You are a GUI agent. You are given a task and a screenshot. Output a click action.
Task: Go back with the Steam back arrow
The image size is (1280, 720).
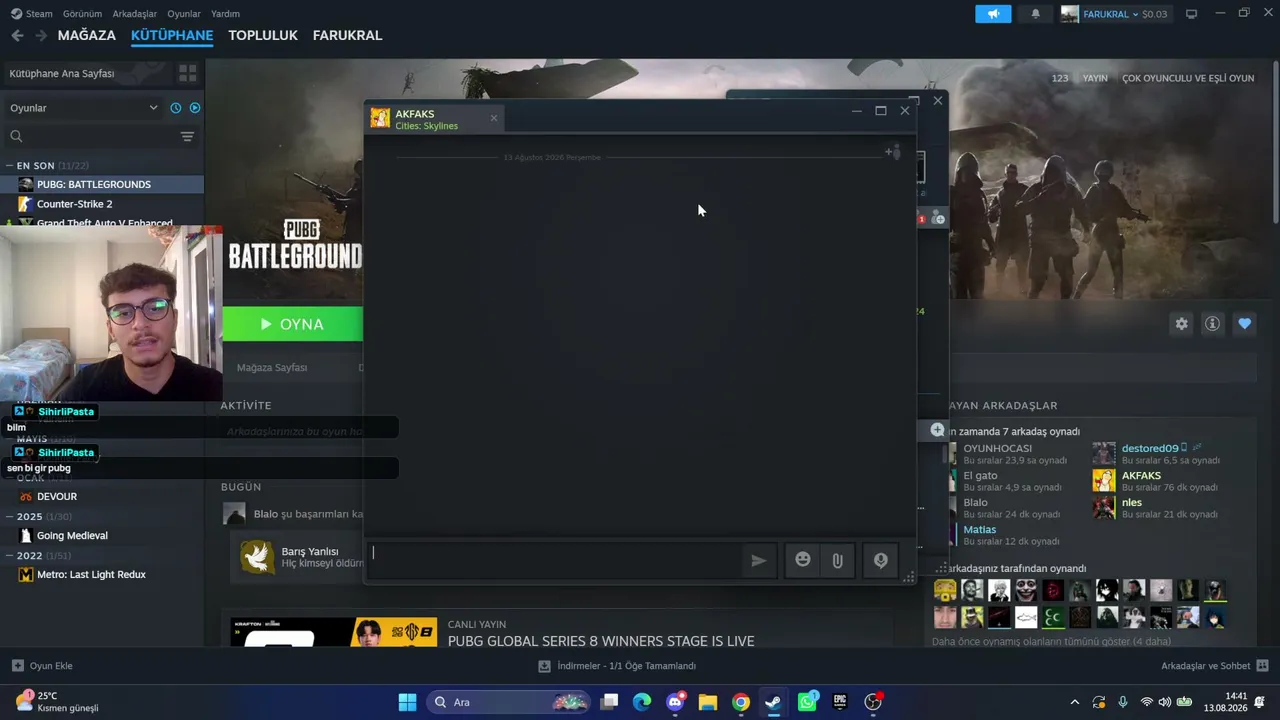click(17, 35)
